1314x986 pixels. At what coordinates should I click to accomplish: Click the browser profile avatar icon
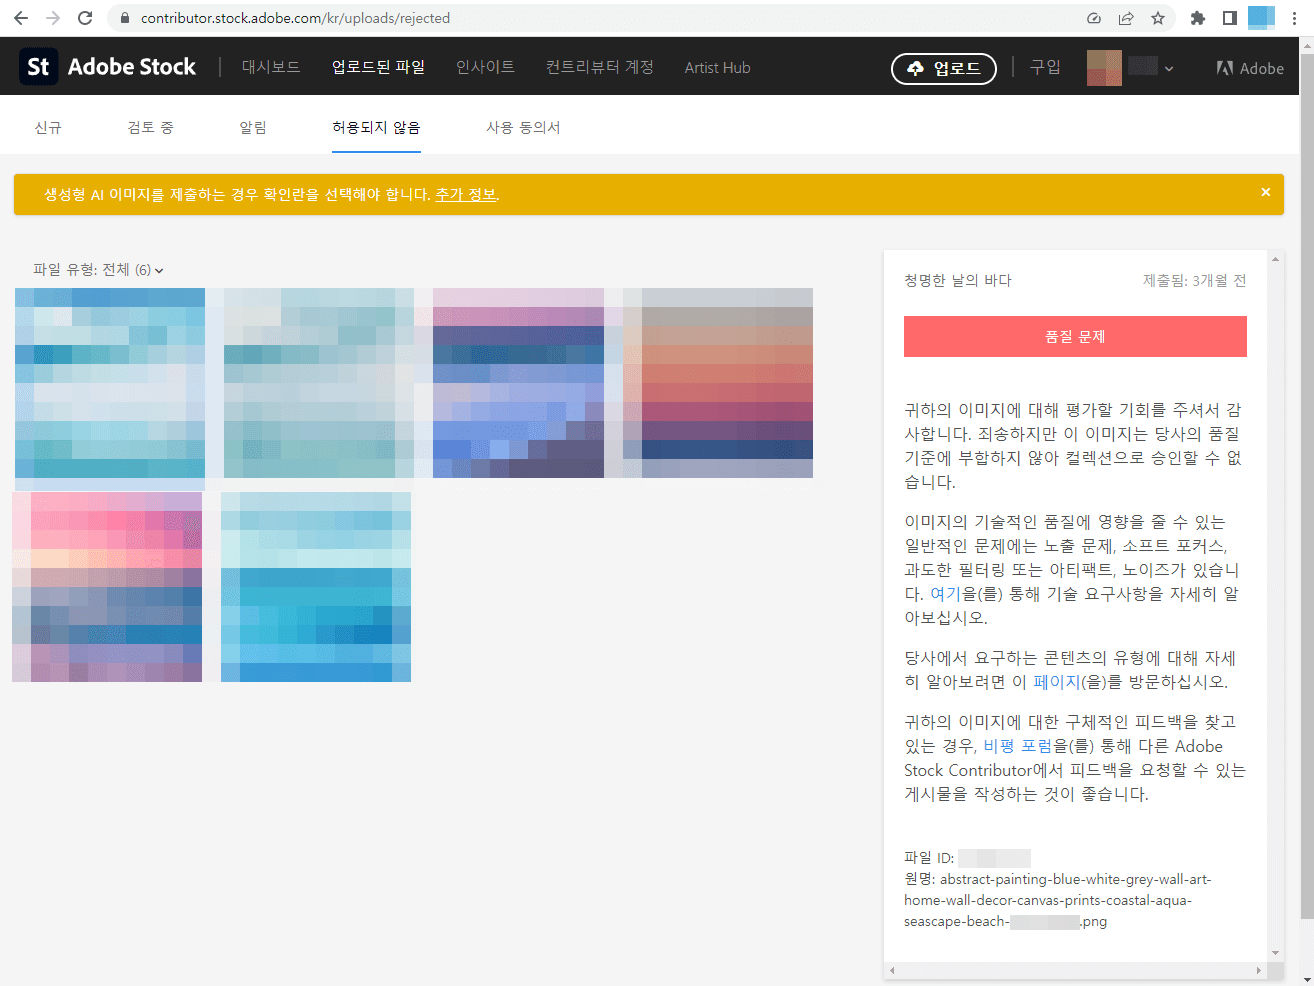point(1262,18)
